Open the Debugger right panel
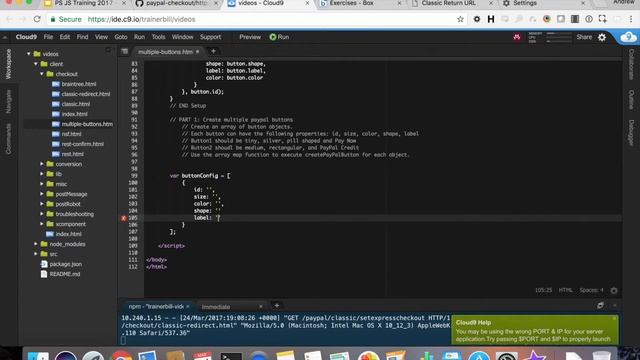Viewport: 640px width, 360px height. (x=631, y=133)
